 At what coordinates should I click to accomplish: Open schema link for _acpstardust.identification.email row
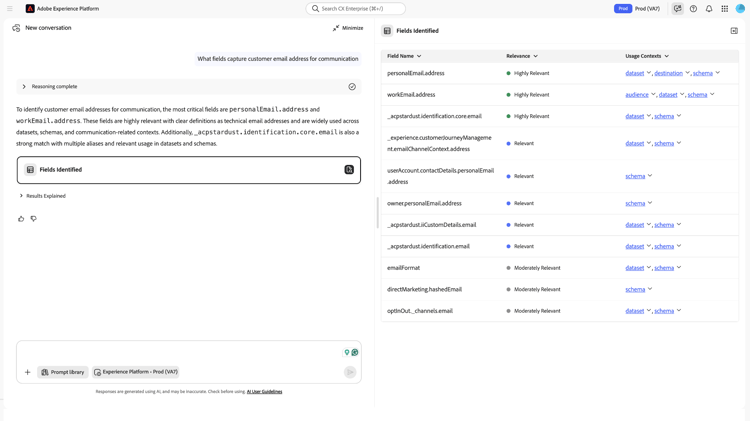coord(664,246)
